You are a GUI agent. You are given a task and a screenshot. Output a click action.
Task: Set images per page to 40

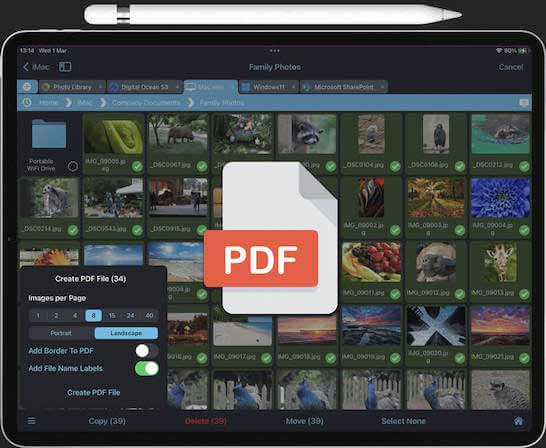coord(149,315)
